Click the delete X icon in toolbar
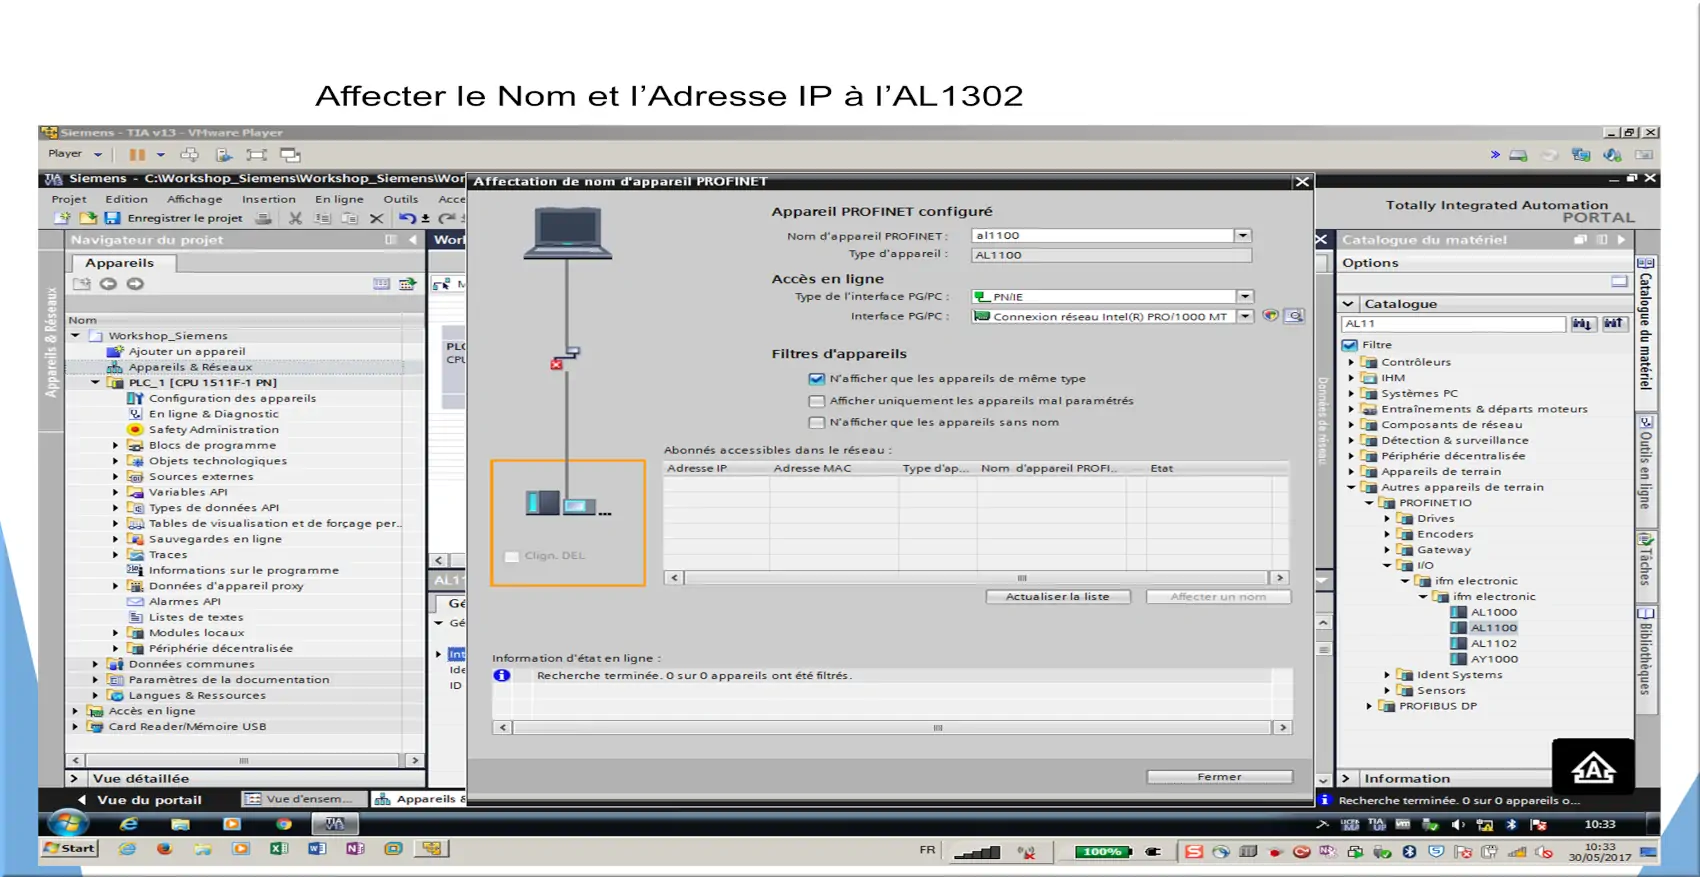The height and width of the screenshot is (877, 1700). point(376,218)
